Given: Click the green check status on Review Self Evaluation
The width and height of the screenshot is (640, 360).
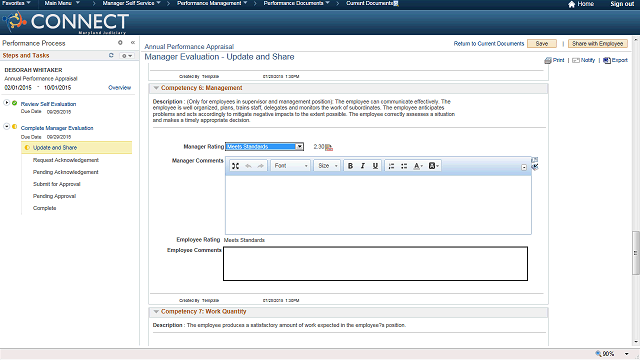Looking at the screenshot, I should coord(15,103).
